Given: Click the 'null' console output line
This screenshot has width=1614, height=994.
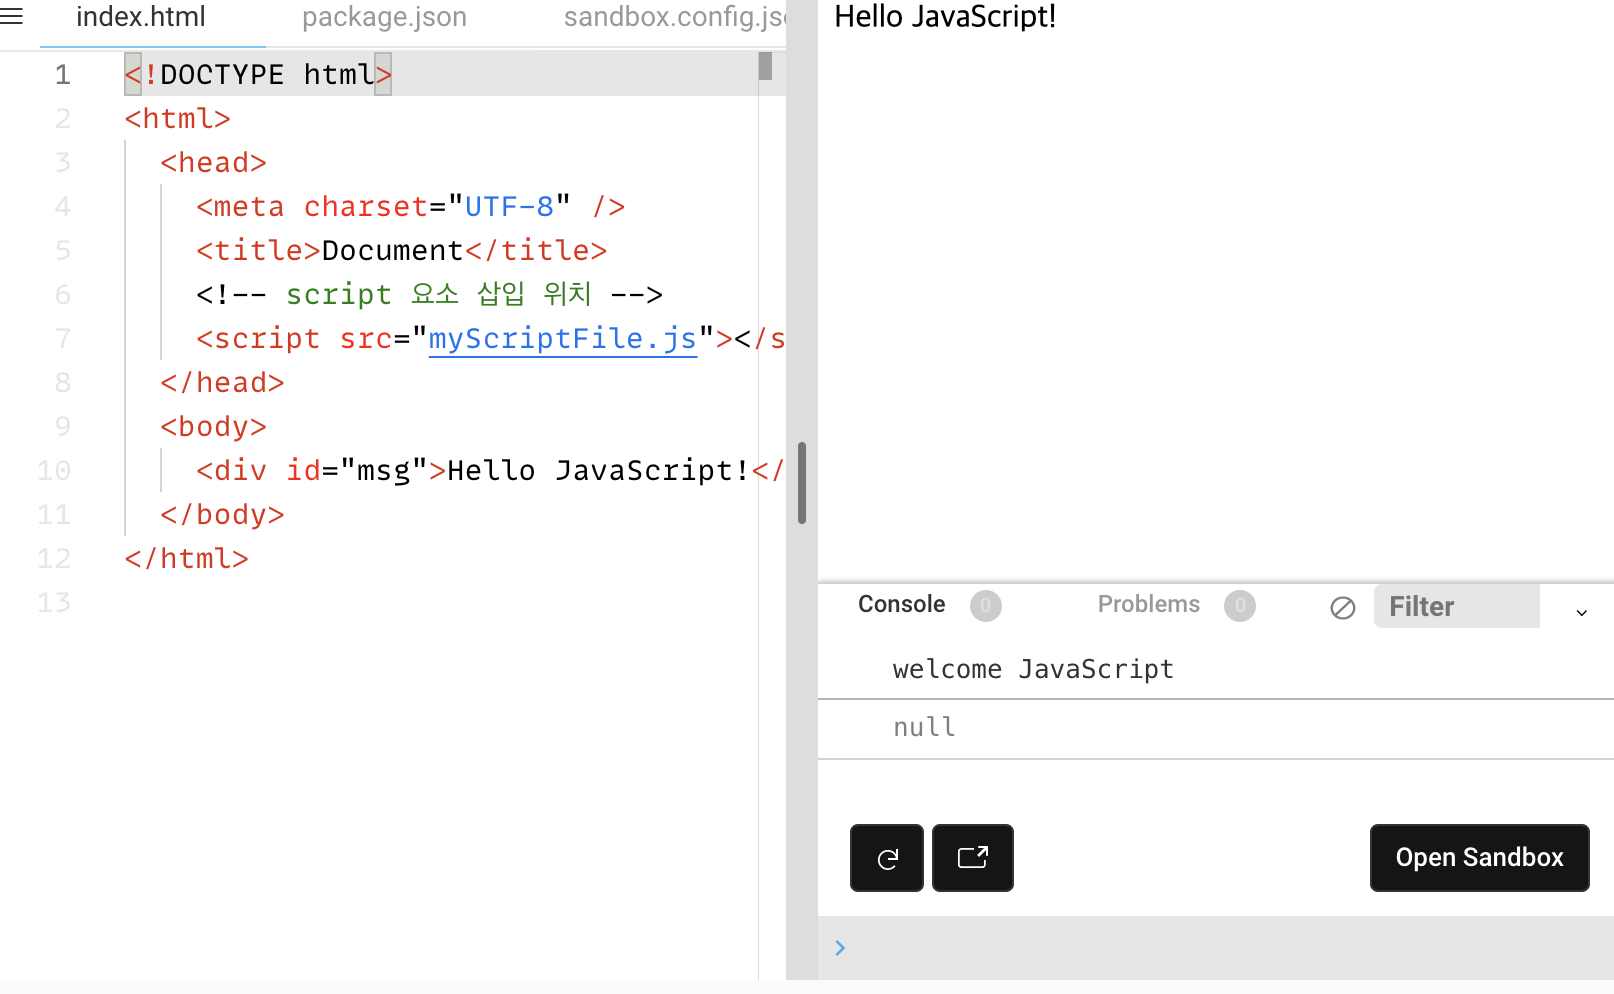Looking at the screenshot, I should [924, 727].
